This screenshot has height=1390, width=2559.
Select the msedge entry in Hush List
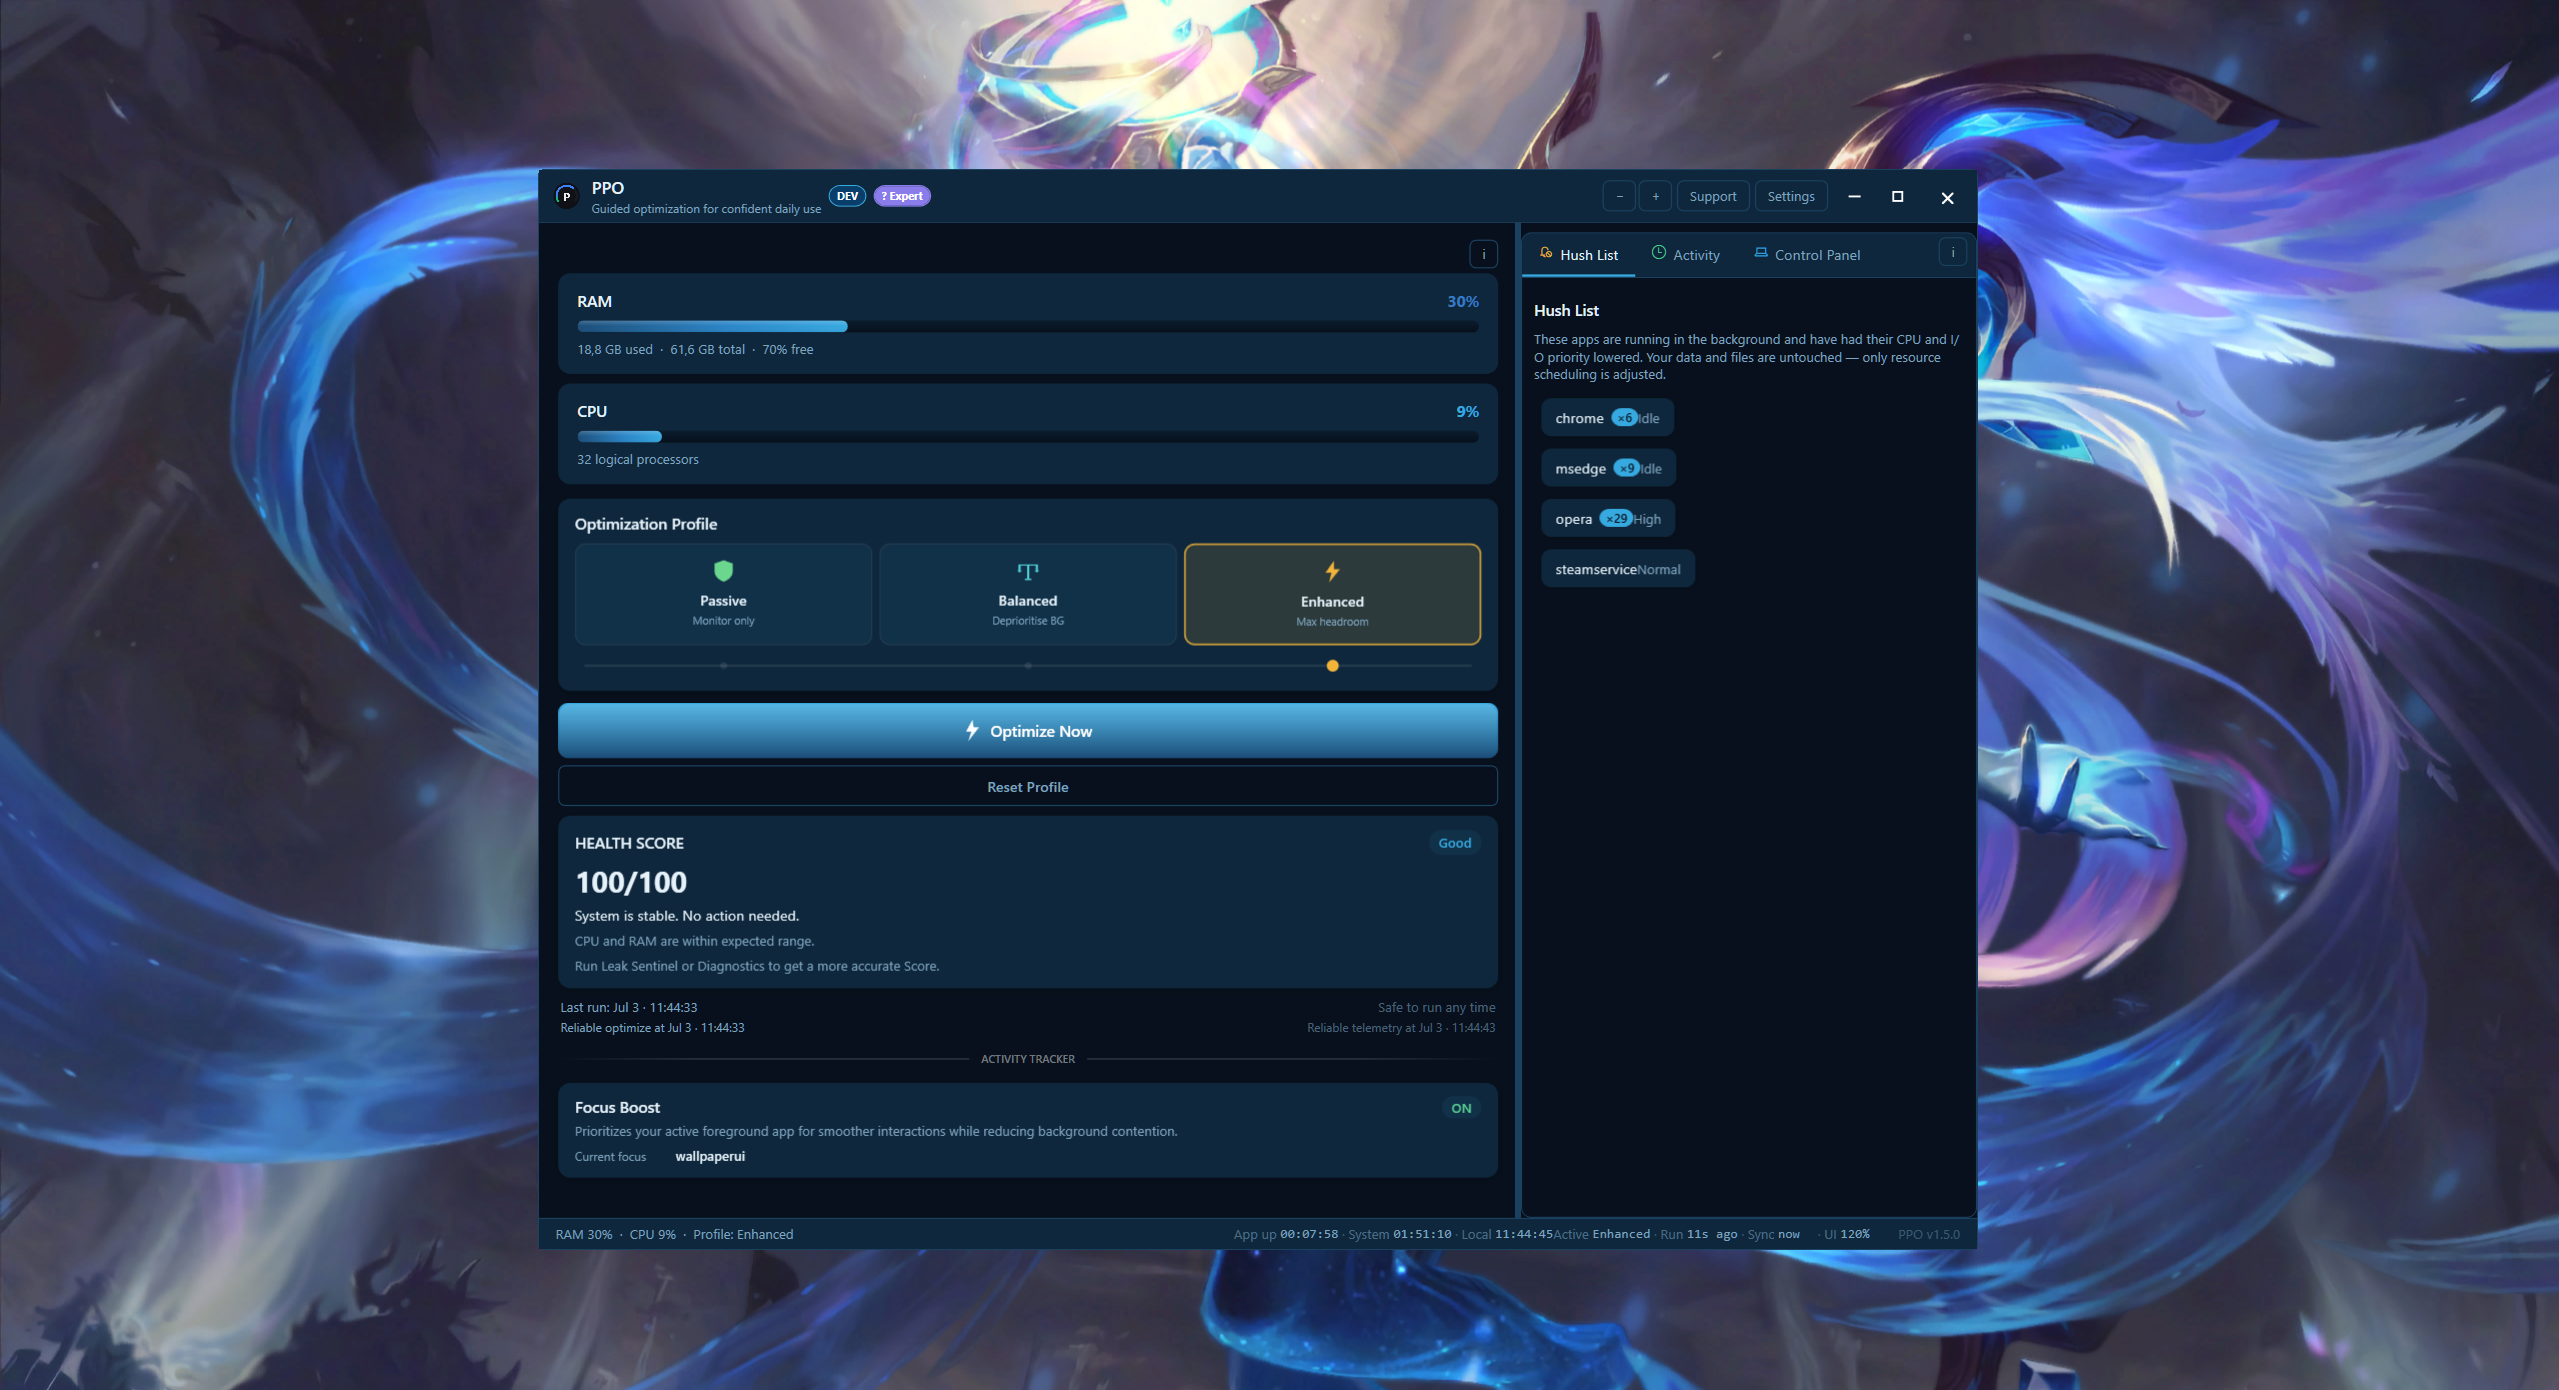tap(1608, 468)
